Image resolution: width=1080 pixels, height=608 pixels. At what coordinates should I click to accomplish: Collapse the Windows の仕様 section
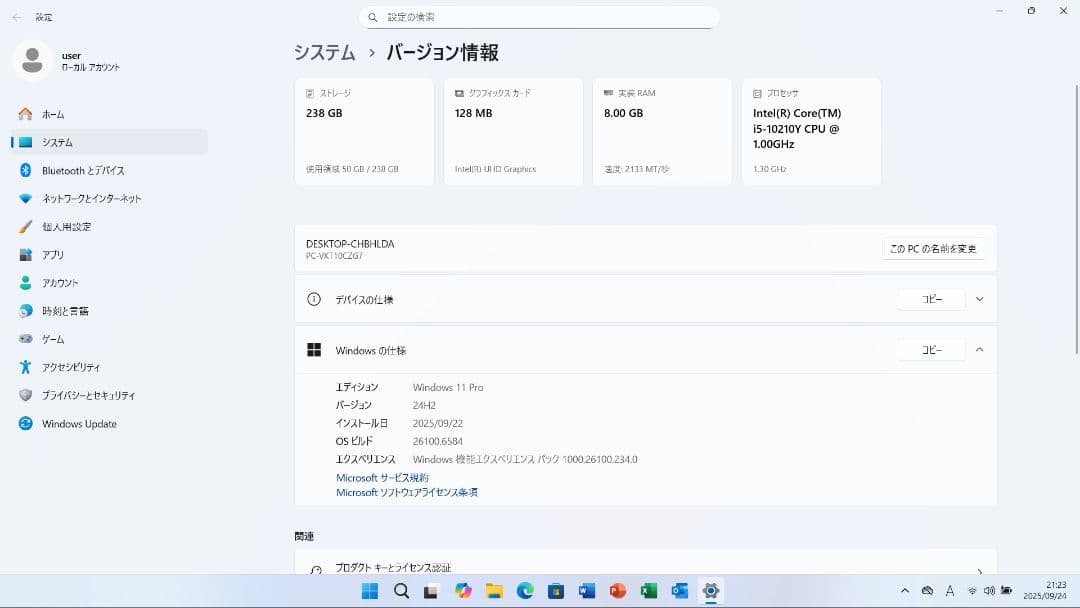click(978, 350)
